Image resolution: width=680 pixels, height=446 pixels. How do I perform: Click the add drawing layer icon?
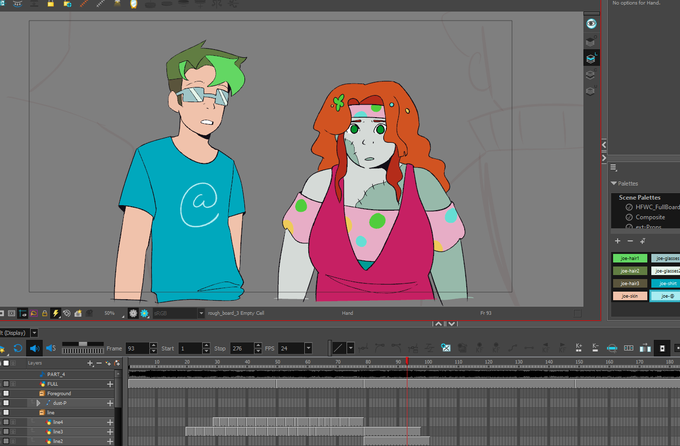(108, 363)
